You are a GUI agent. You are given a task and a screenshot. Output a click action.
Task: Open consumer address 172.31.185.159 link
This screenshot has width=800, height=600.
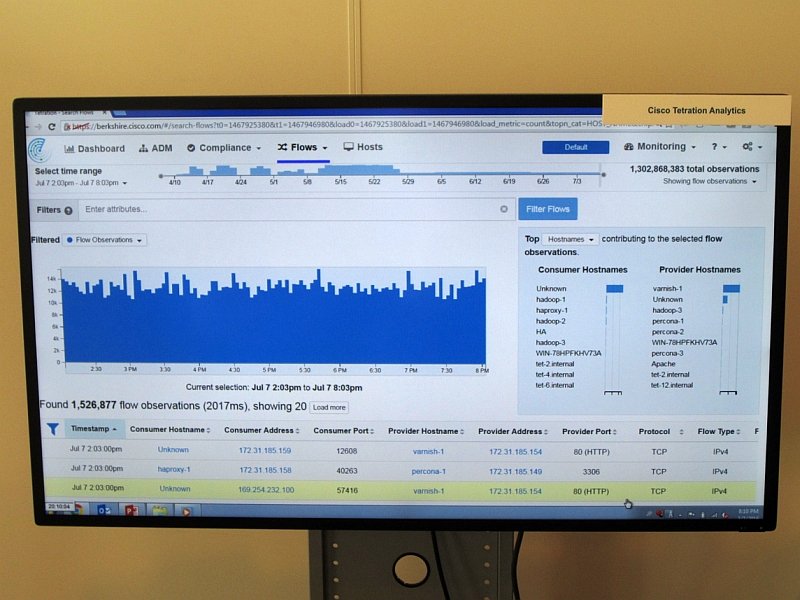pyautogui.click(x=265, y=451)
